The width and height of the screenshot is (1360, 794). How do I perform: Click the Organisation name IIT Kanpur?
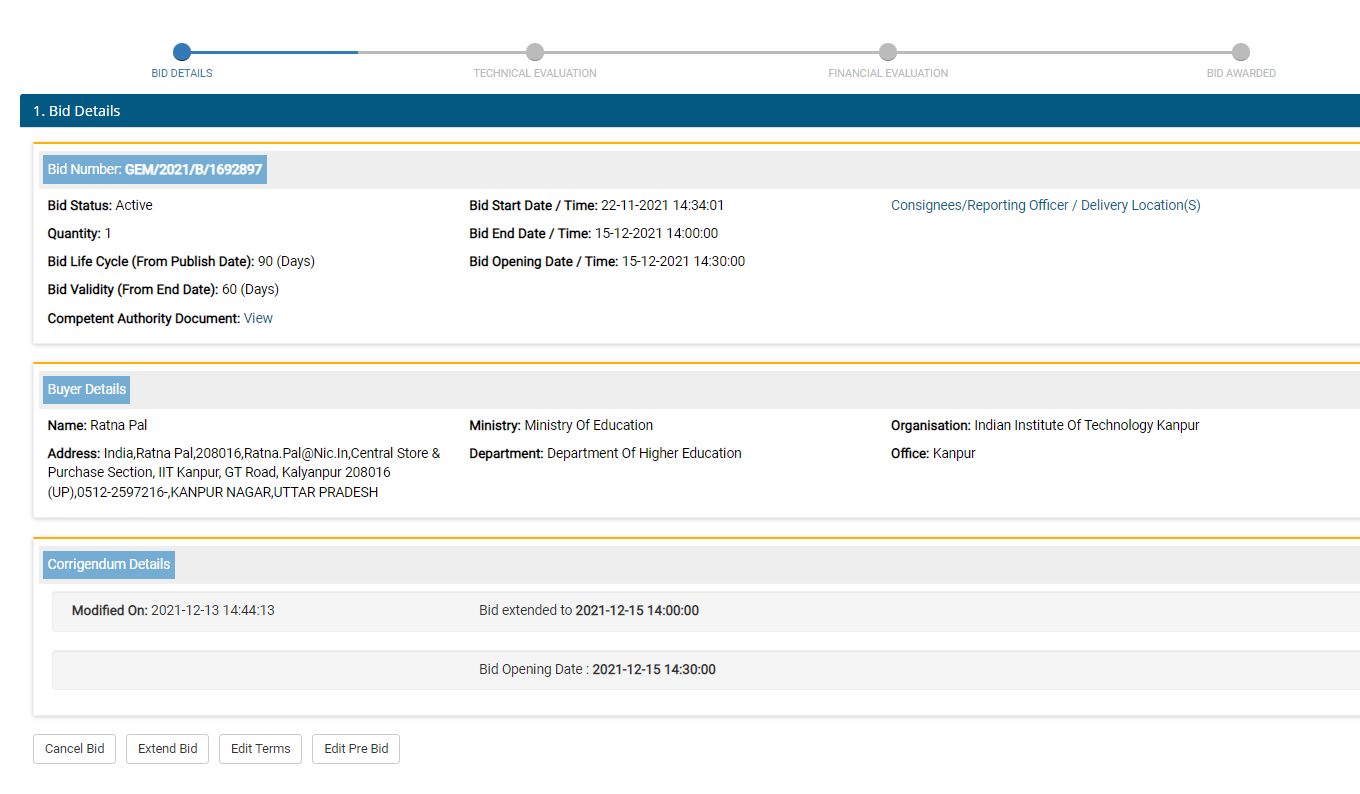point(1086,425)
